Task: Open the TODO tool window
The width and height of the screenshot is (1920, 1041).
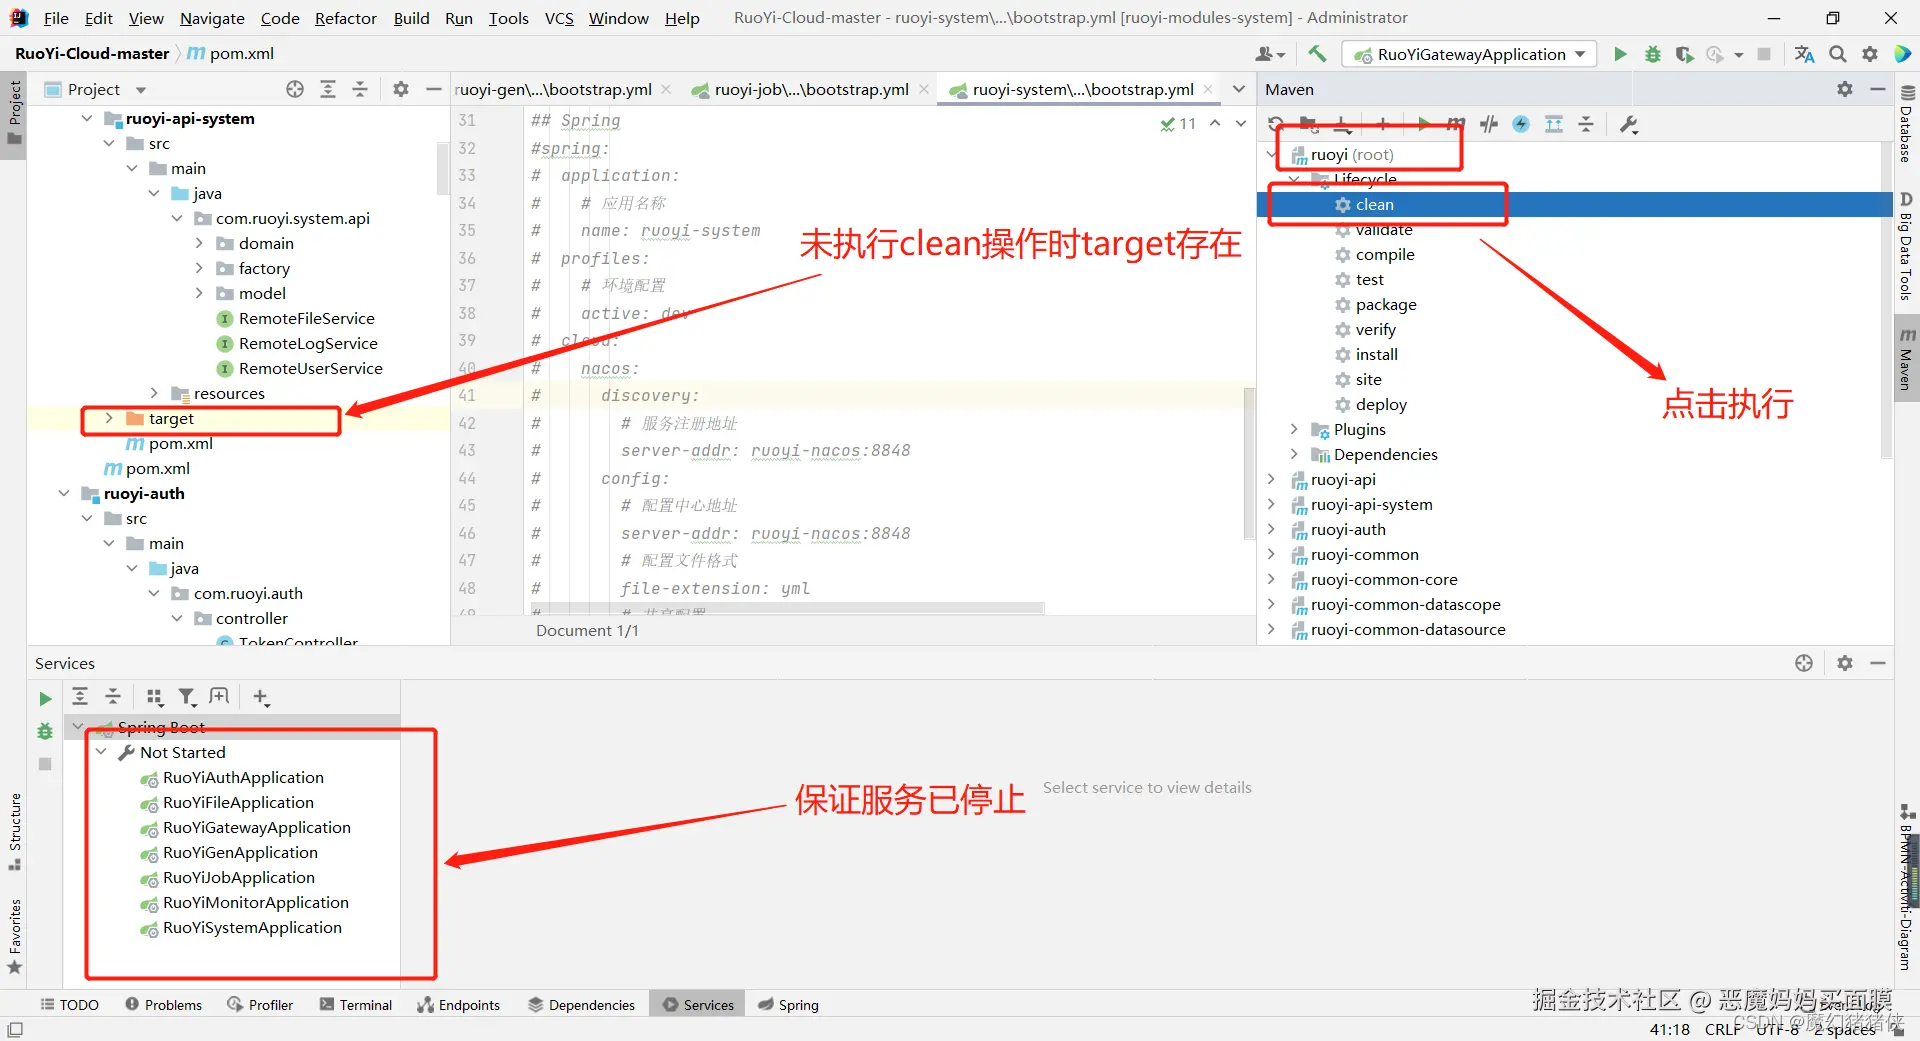Action: (x=70, y=1004)
